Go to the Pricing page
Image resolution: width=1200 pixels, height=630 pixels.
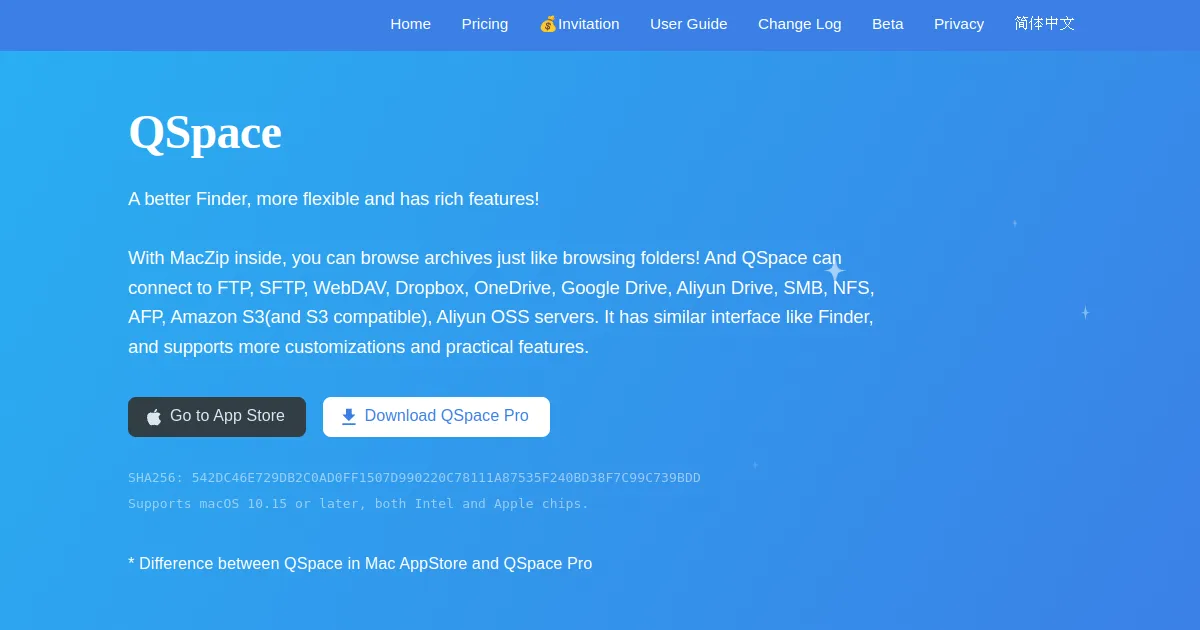(485, 24)
